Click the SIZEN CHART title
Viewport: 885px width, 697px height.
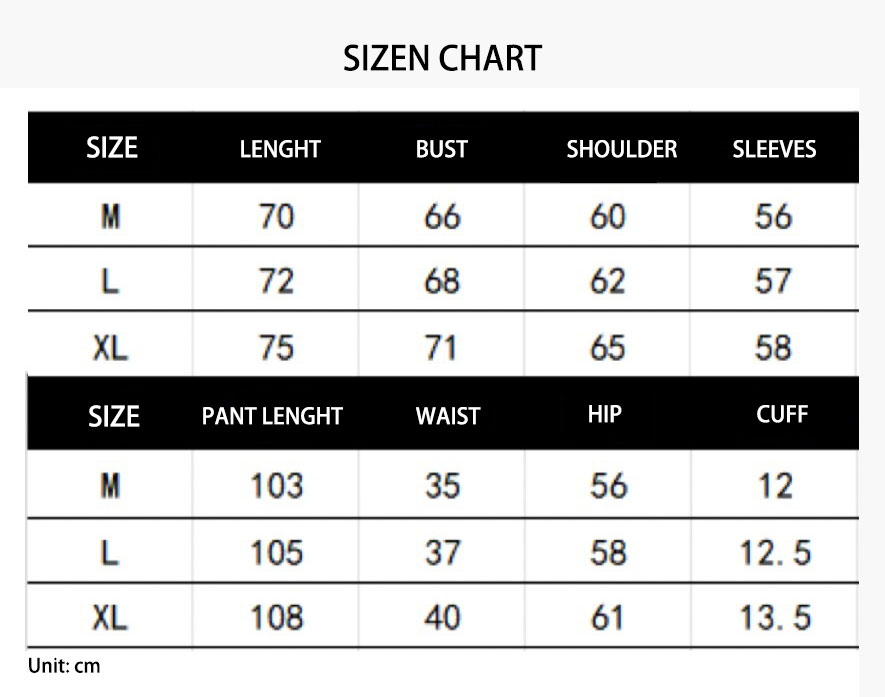pyautogui.click(x=442, y=58)
